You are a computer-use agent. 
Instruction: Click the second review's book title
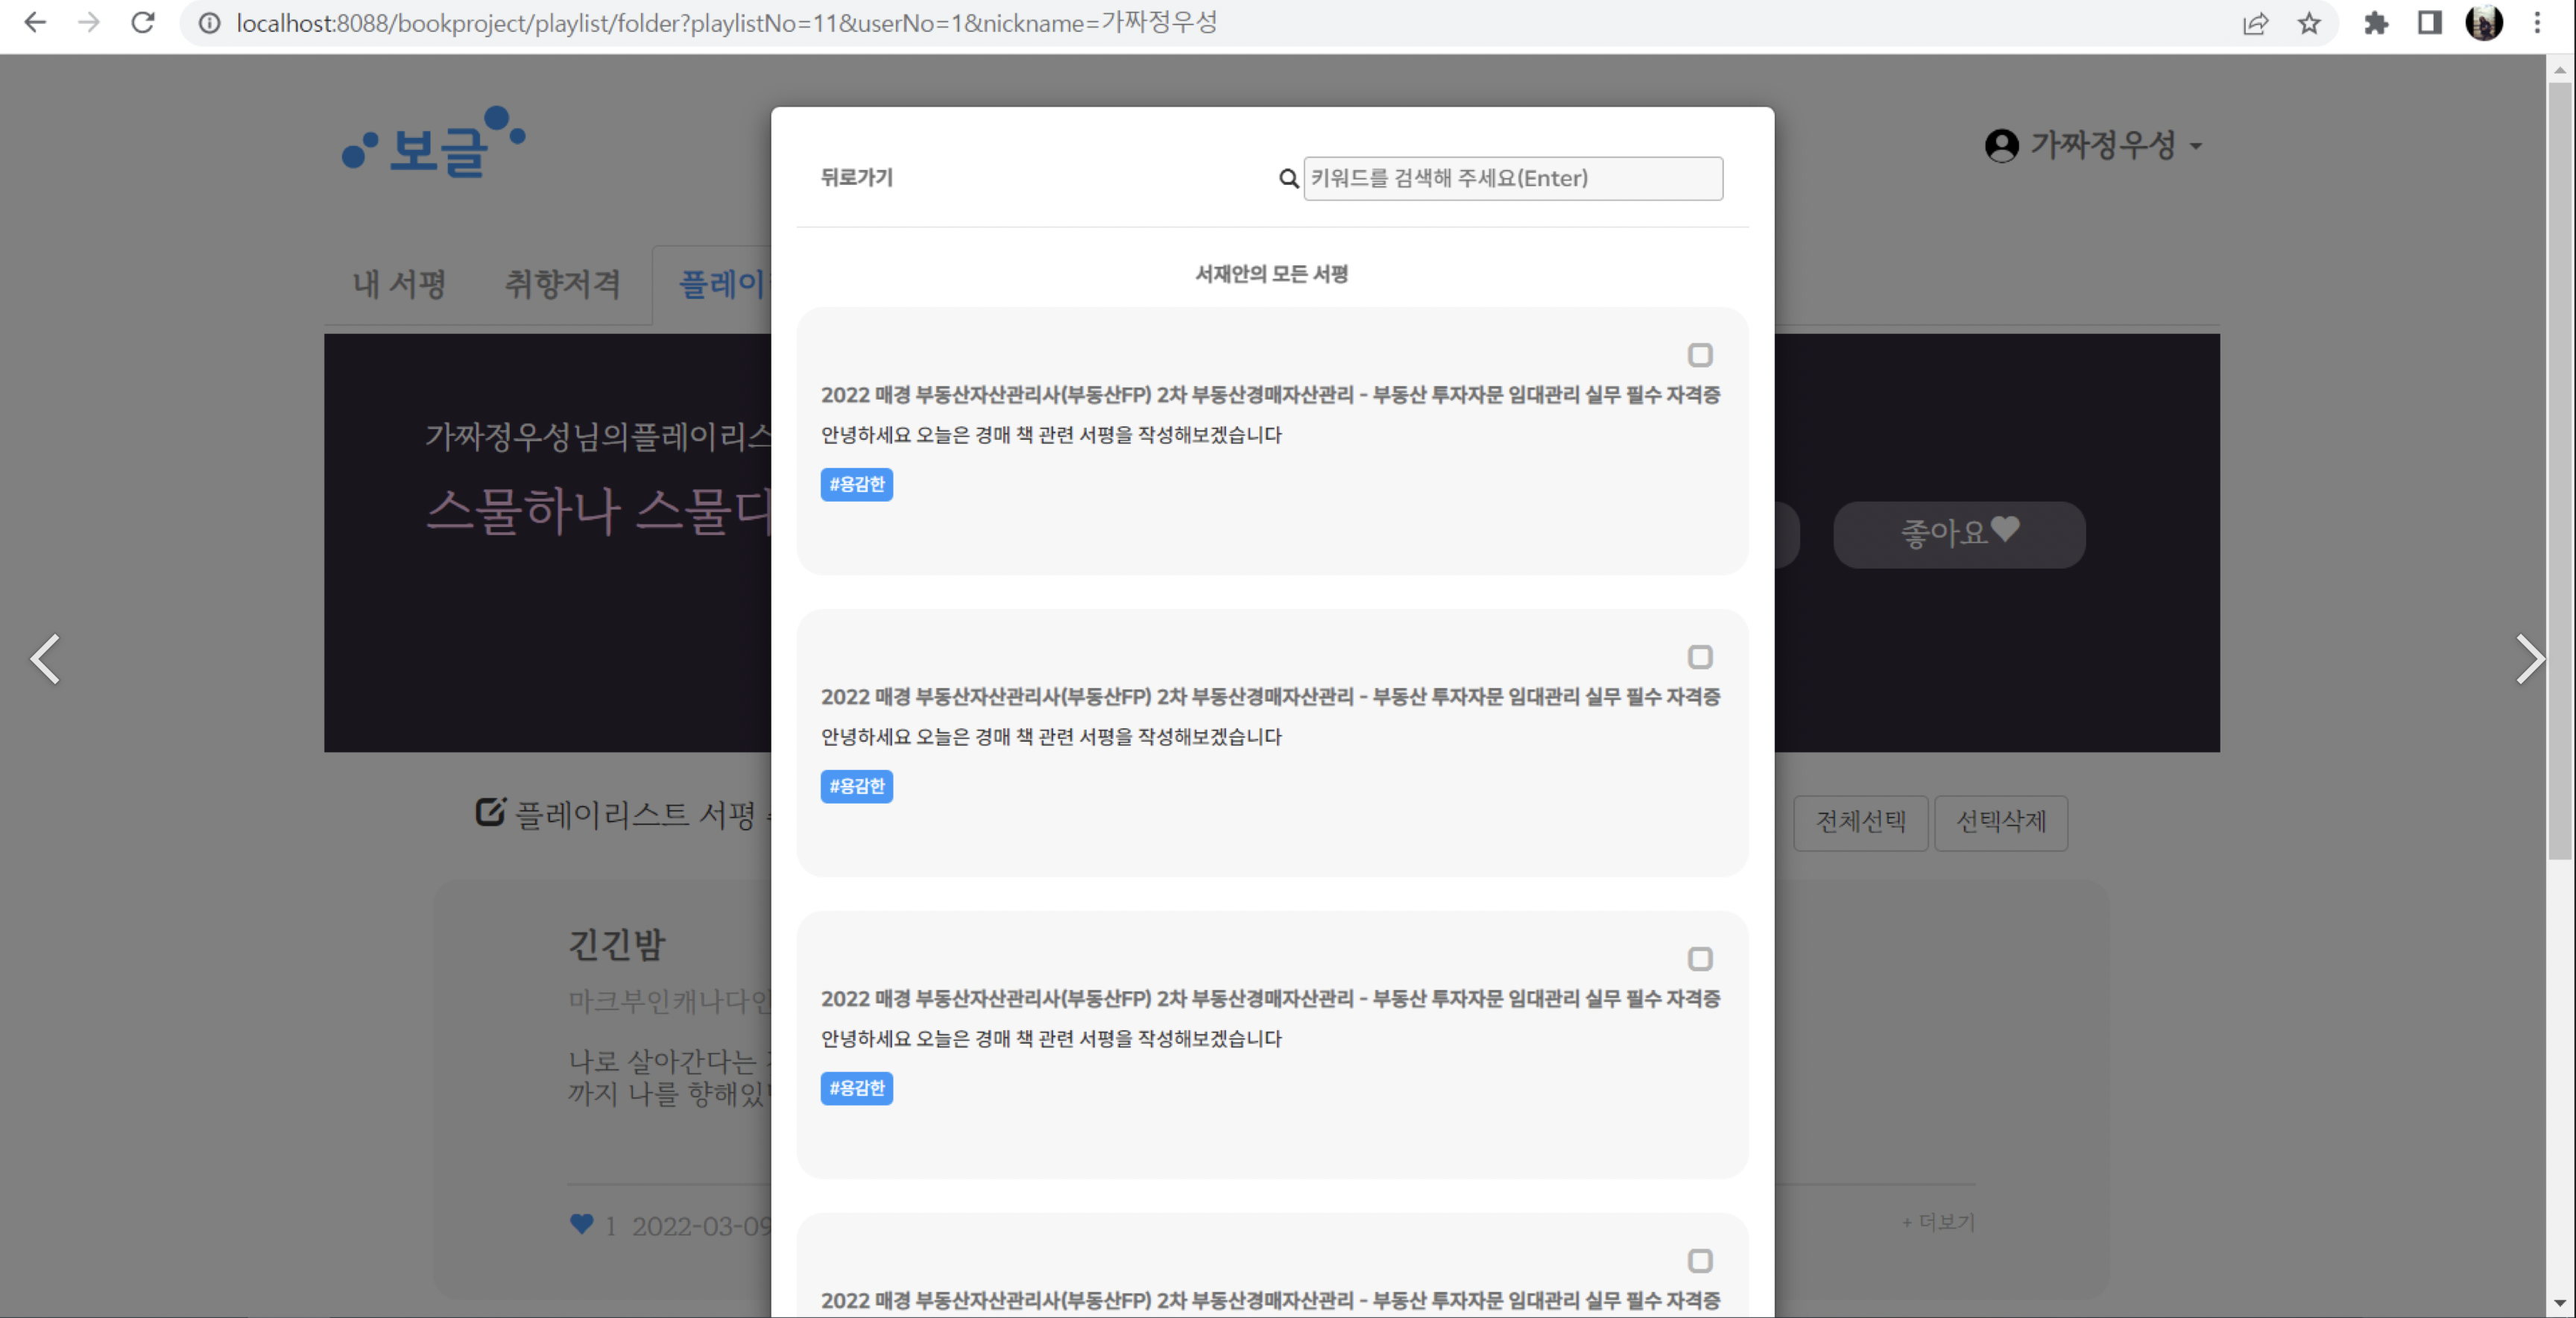coord(1270,697)
